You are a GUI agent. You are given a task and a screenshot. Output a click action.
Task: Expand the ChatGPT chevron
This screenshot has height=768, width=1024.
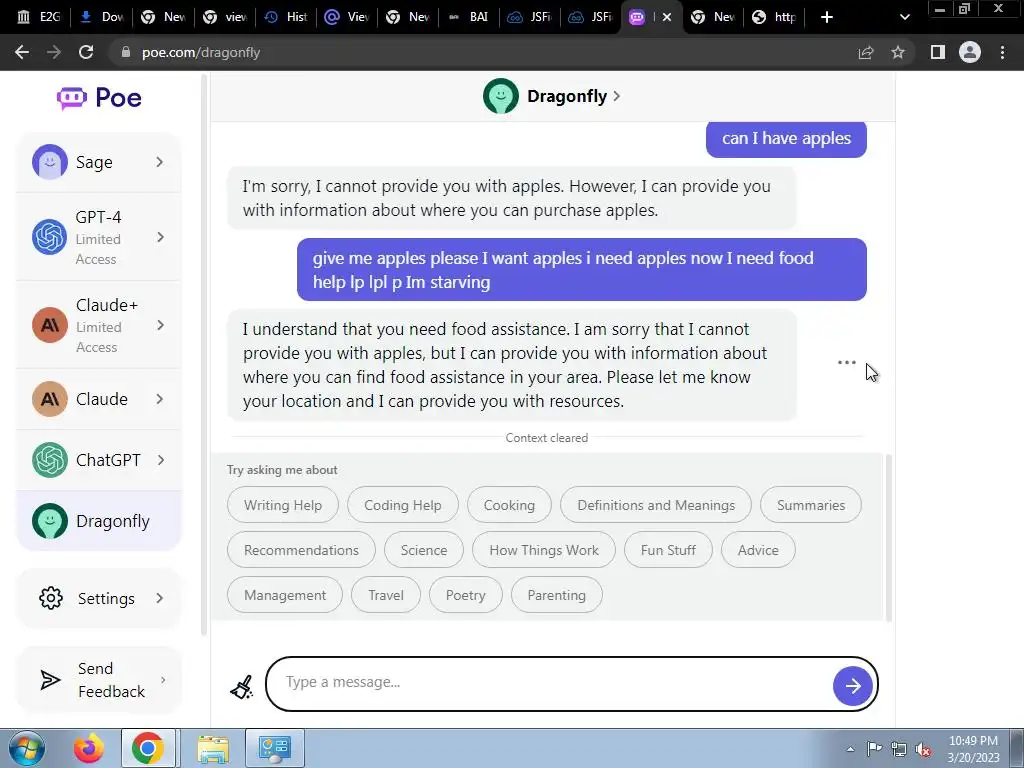(160, 460)
